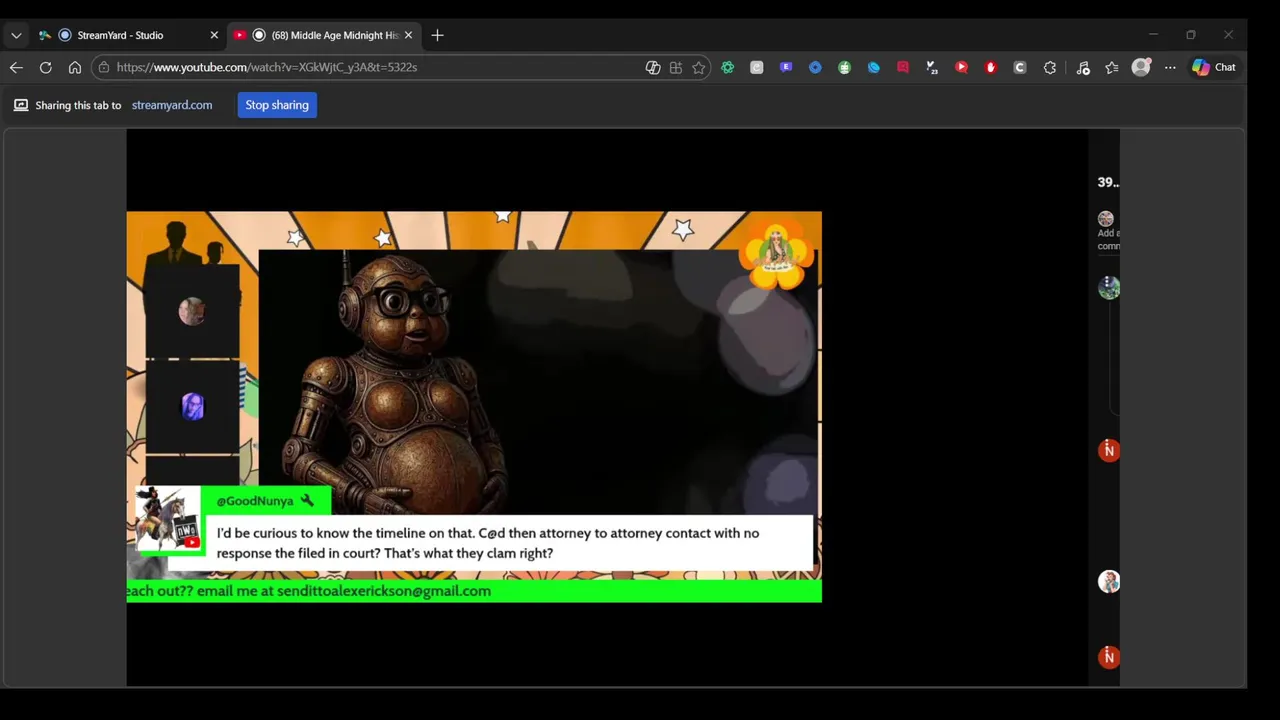Screen dimensions: 1280x720
Task: Open the Copilot page tools icon in address bar
Action: click(x=653, y=67)
